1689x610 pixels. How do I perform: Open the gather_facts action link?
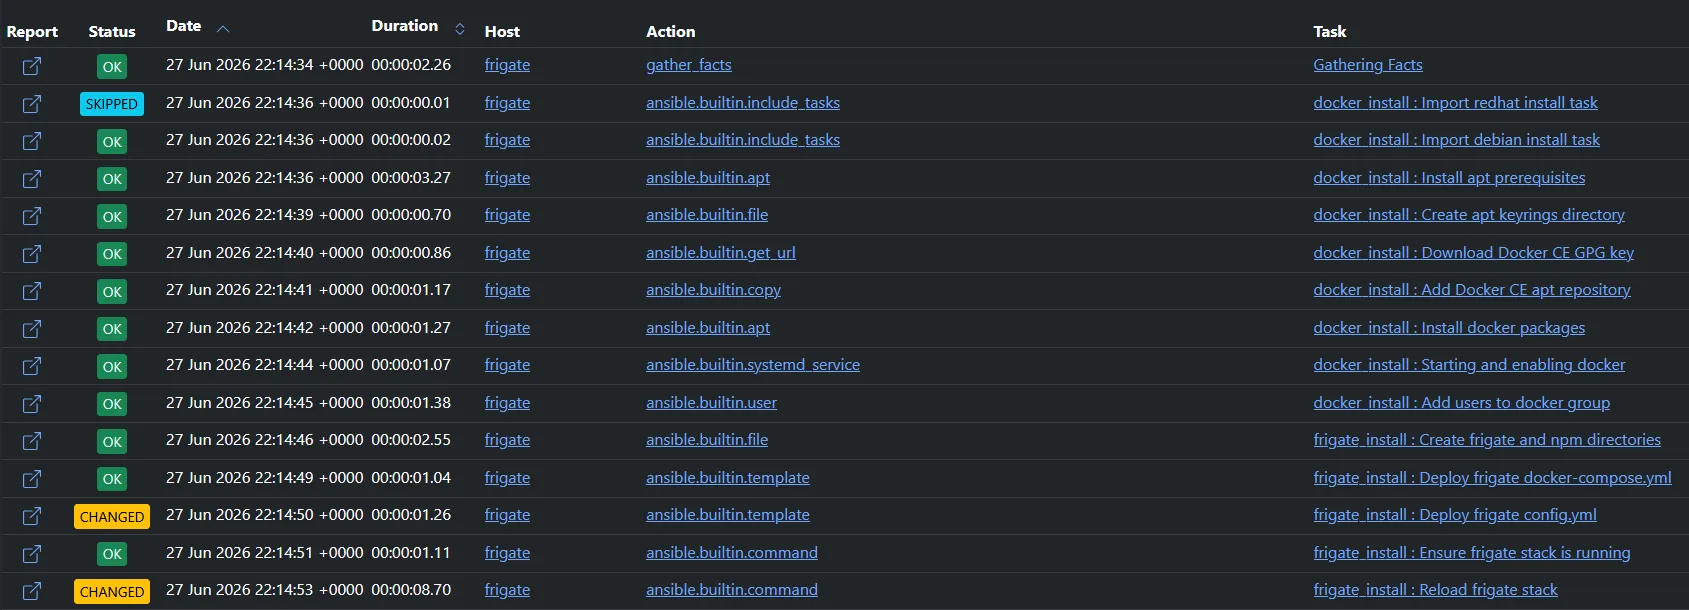[x=689, y=65]
